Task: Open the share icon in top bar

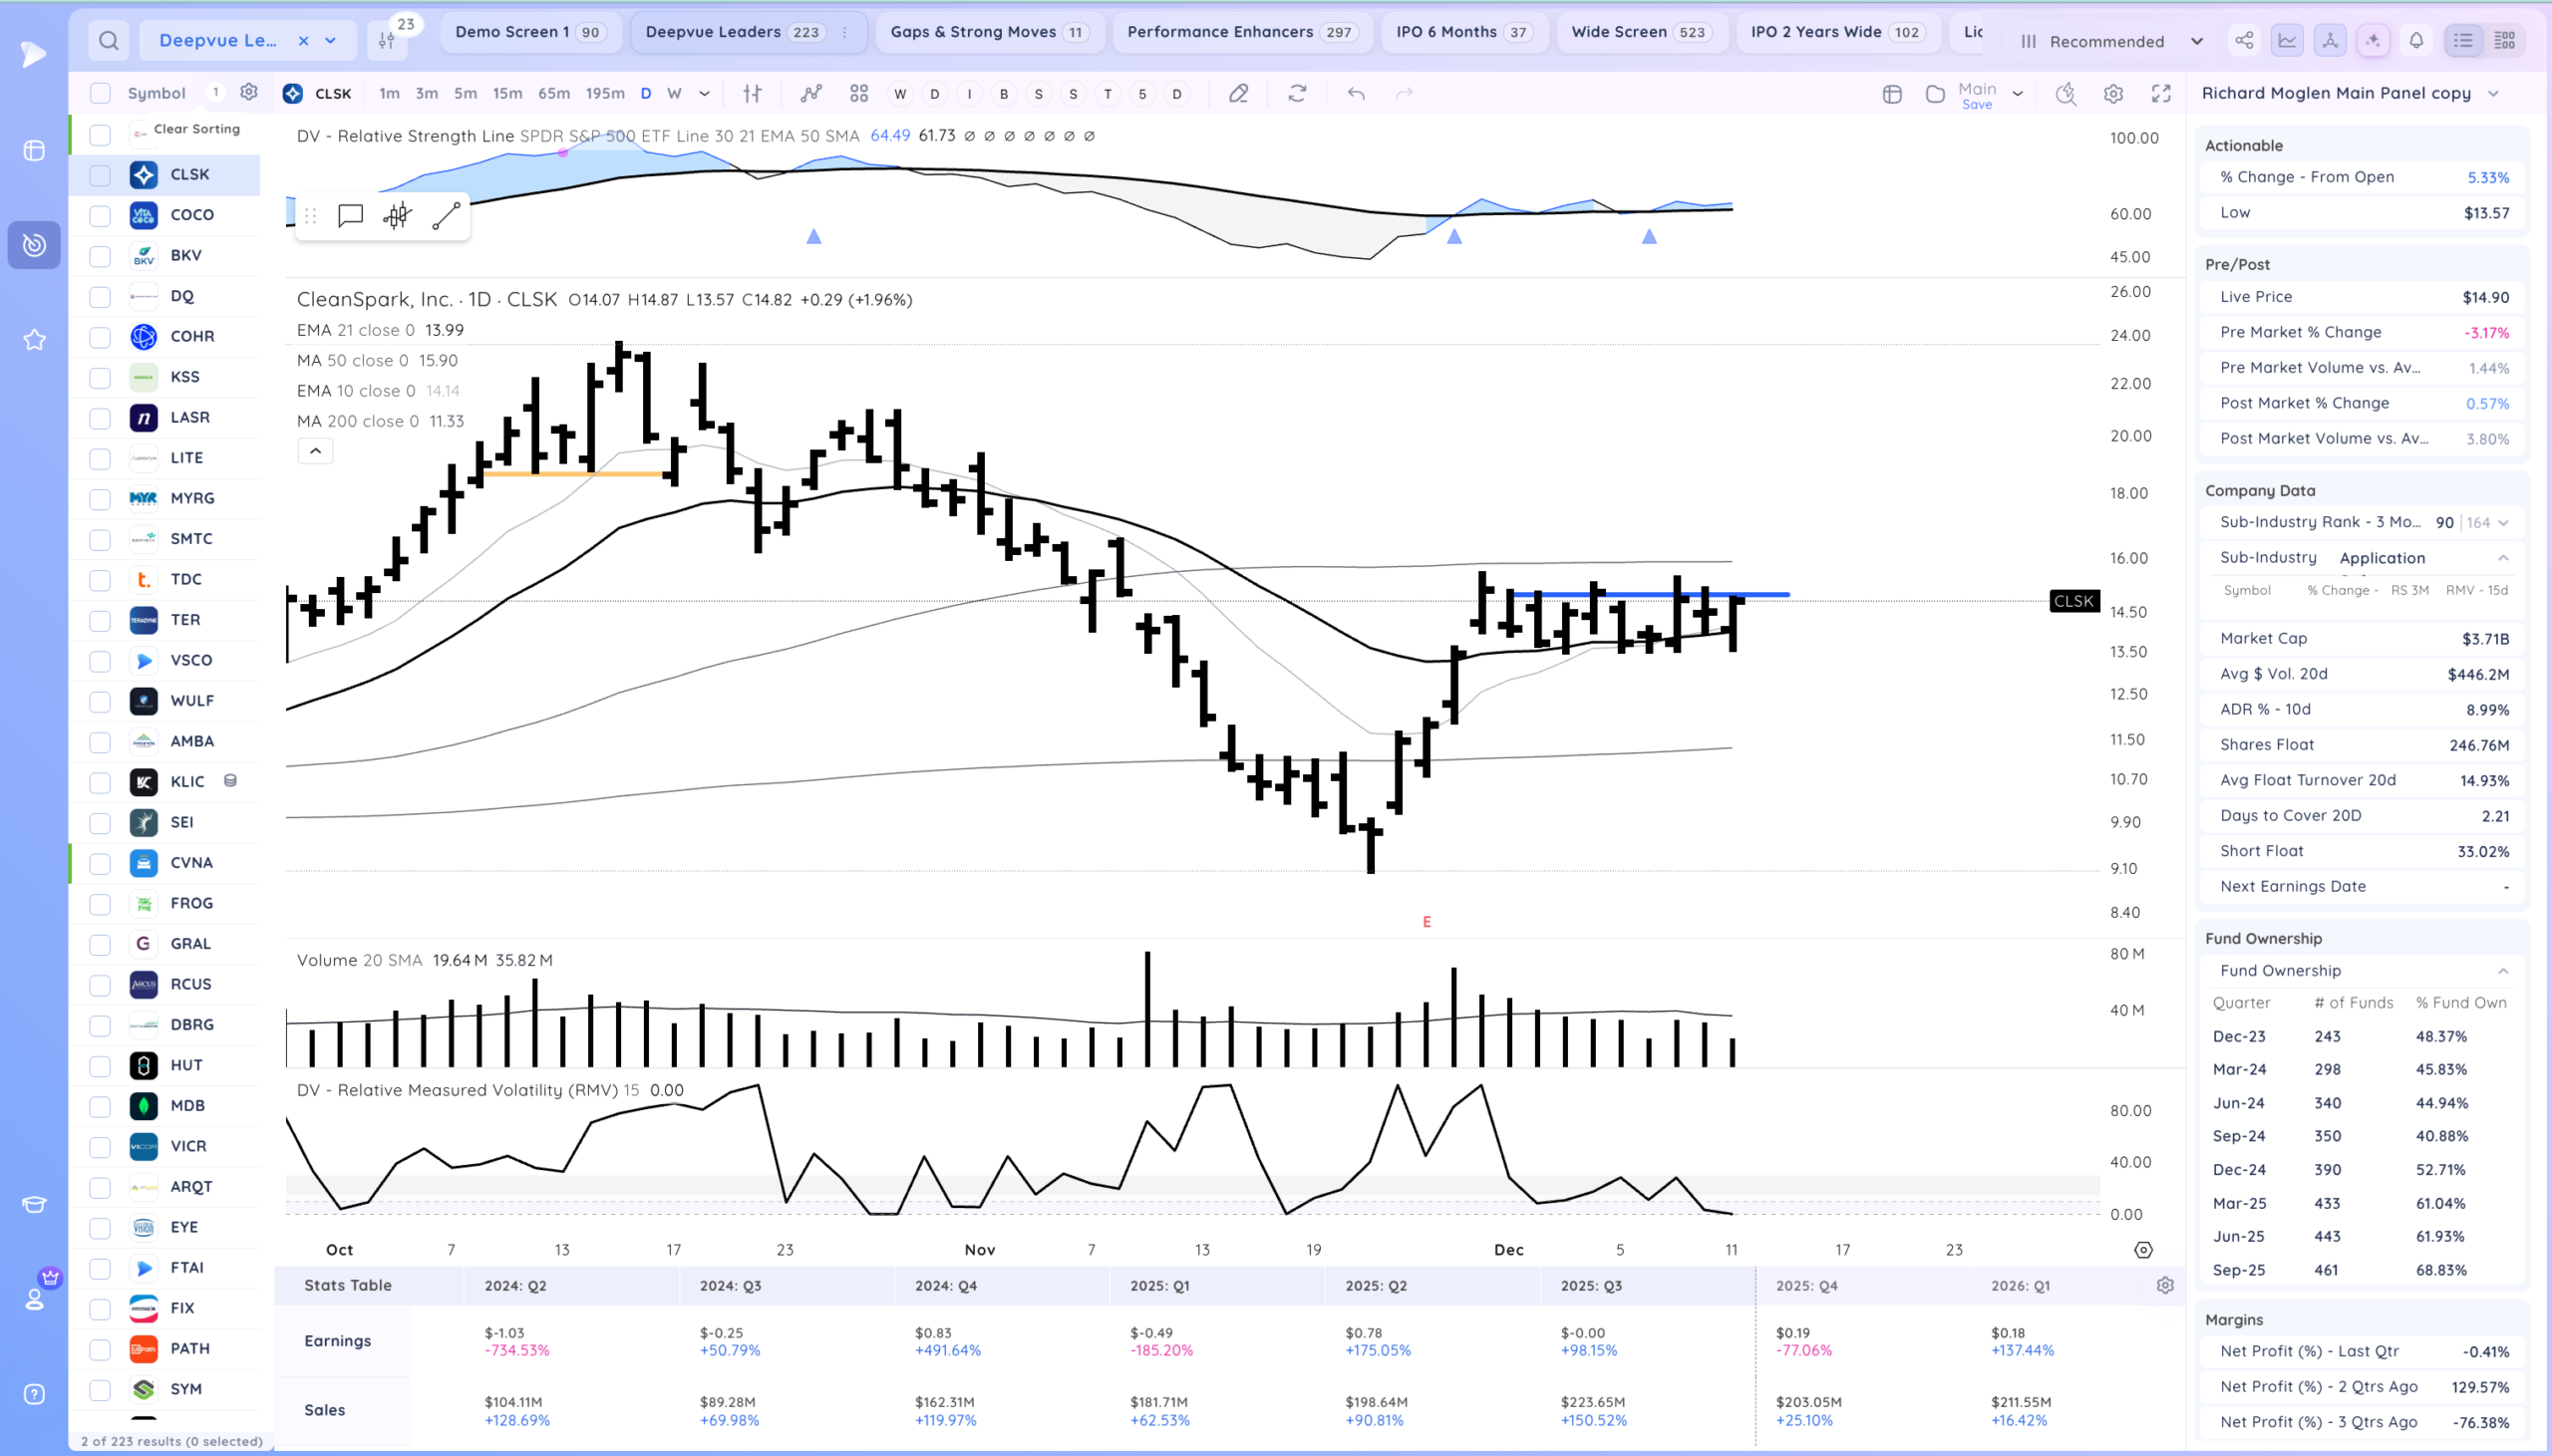Action: point(2244,41)
